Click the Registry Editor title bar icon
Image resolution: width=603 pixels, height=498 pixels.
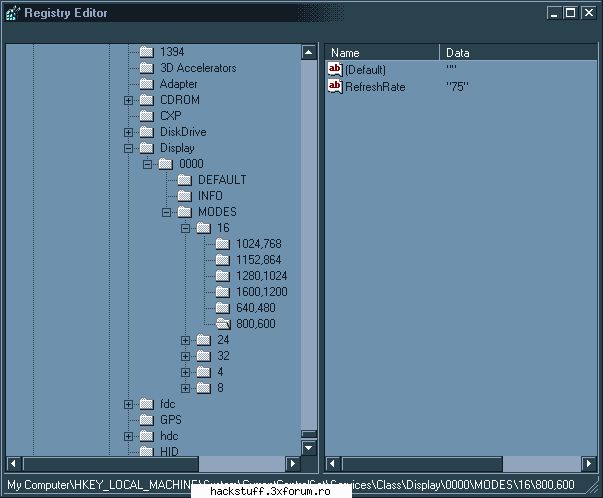(13, 13)
